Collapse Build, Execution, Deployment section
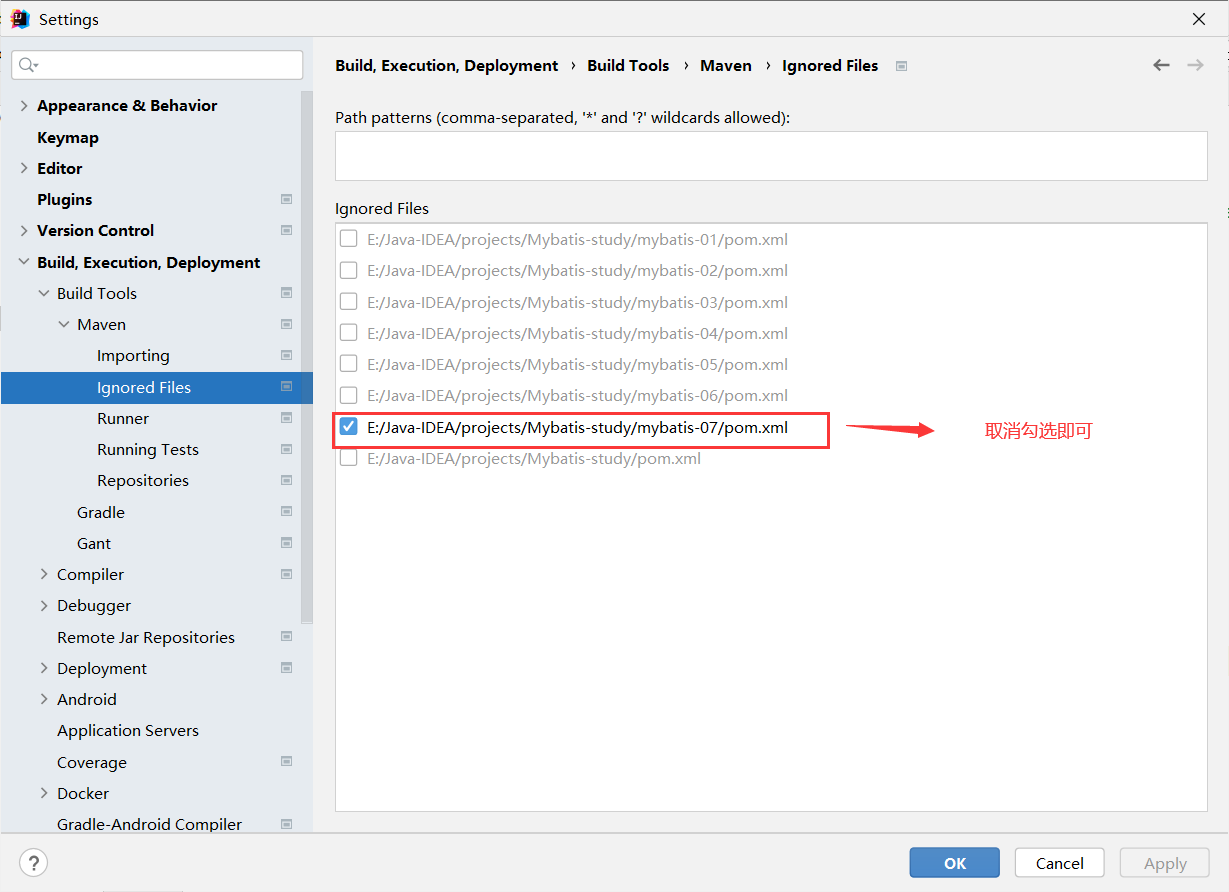This screenshot has width=1229, height=892. point(24,262)
